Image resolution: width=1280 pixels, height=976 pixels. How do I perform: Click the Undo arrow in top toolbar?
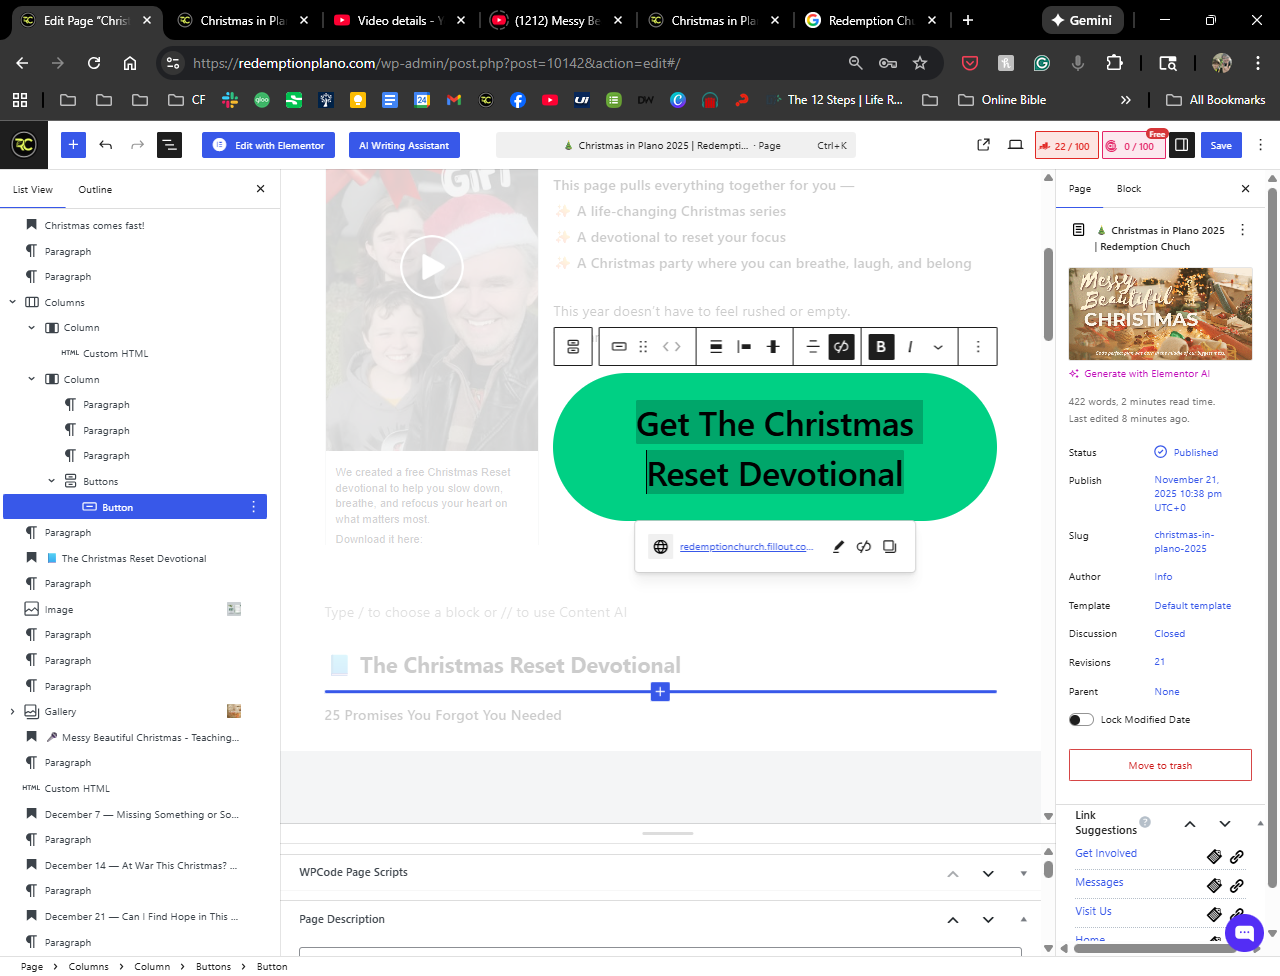tap(105, 145)
